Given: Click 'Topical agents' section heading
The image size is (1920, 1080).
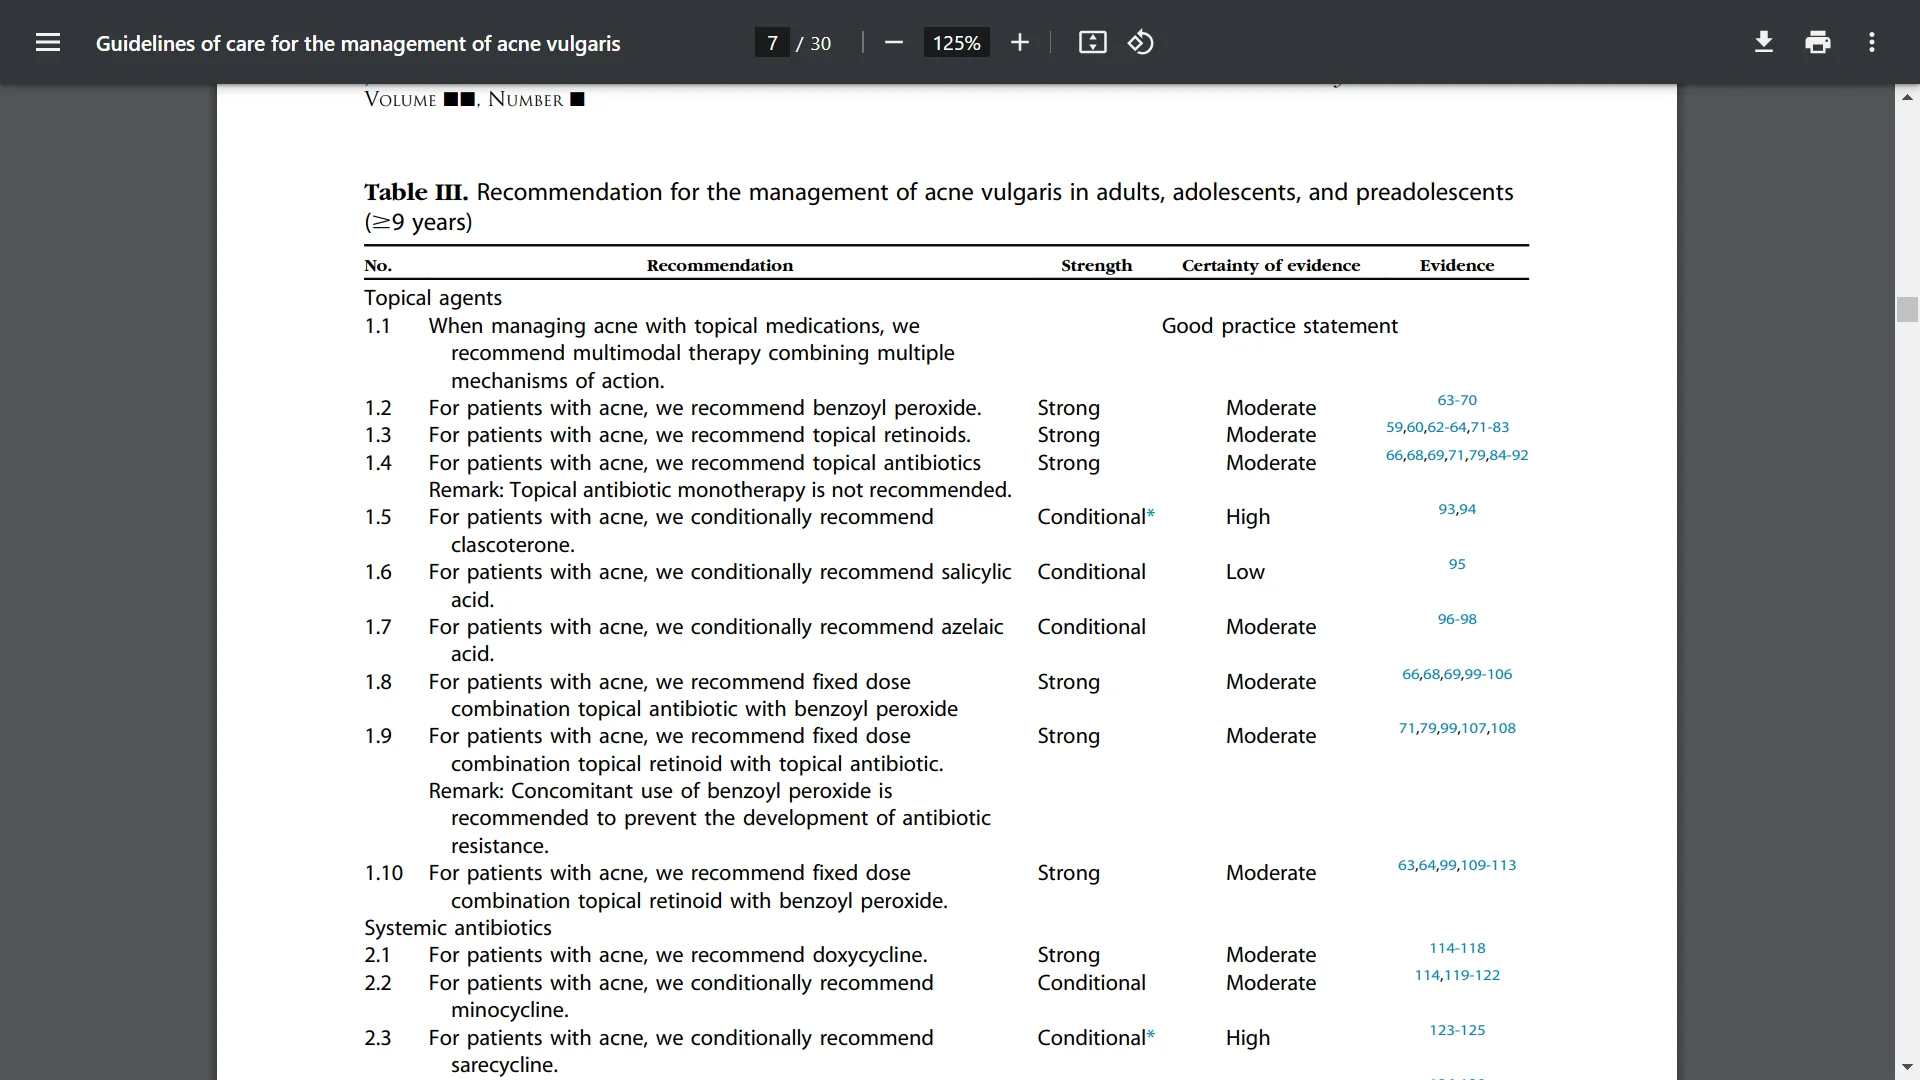Looking at the screenshot, I should 433,298.
